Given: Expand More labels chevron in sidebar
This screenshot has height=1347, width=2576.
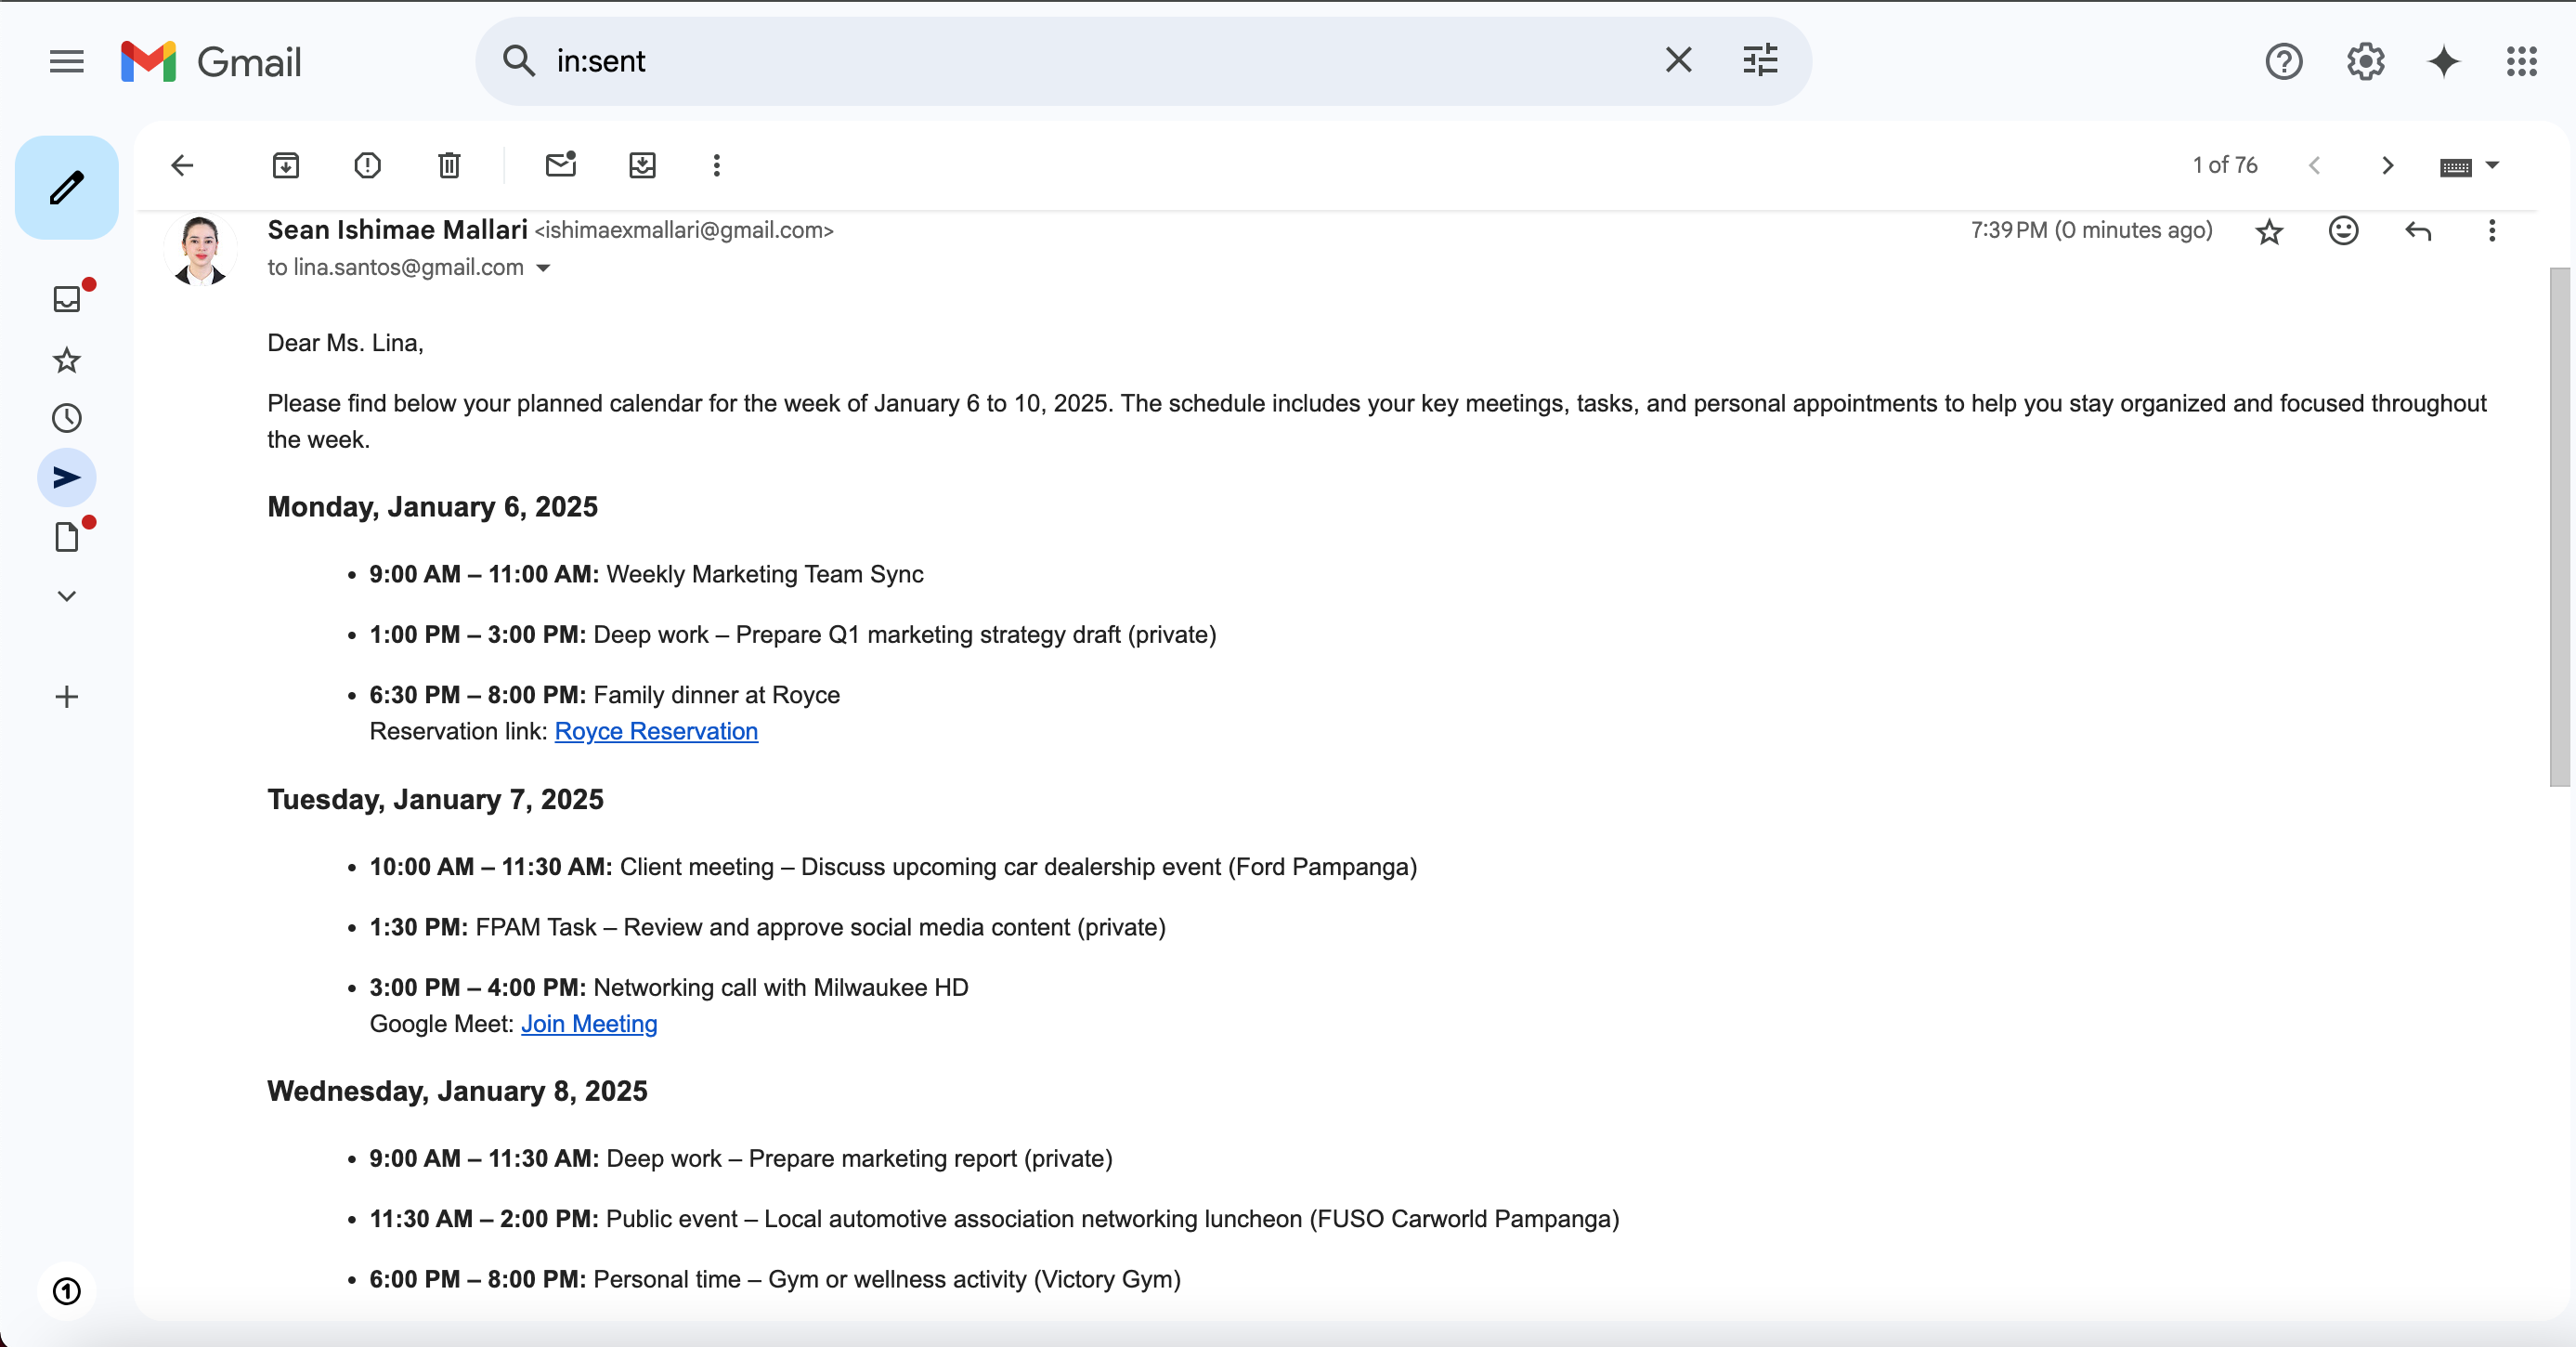Looking at the screenshot, I should [67, 597].
